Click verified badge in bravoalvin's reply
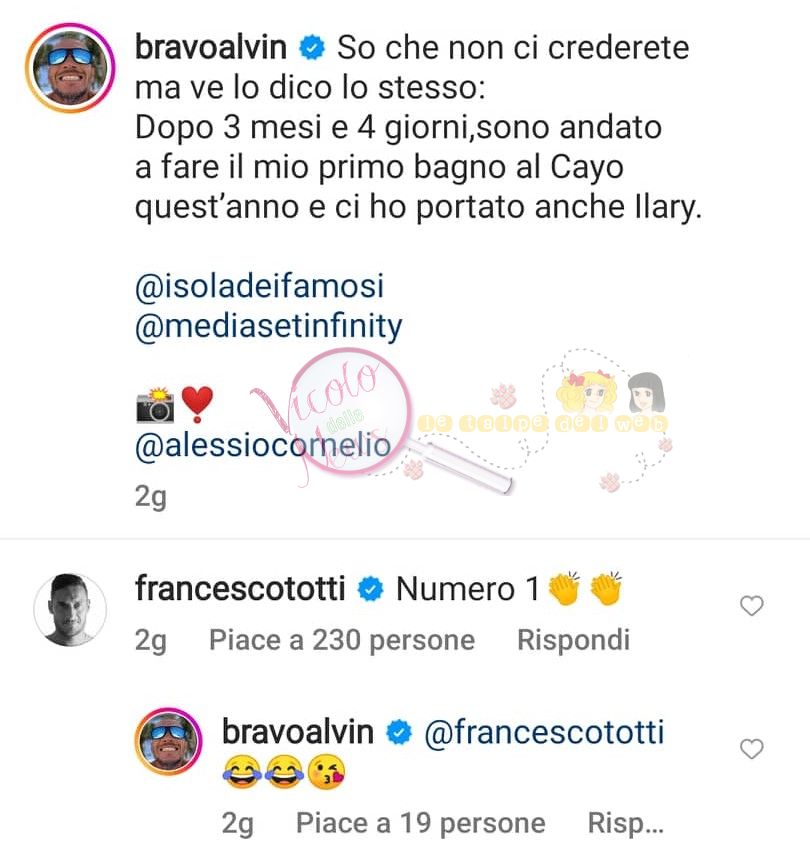This screenshot has width=810, height=849. click(399, 733)
